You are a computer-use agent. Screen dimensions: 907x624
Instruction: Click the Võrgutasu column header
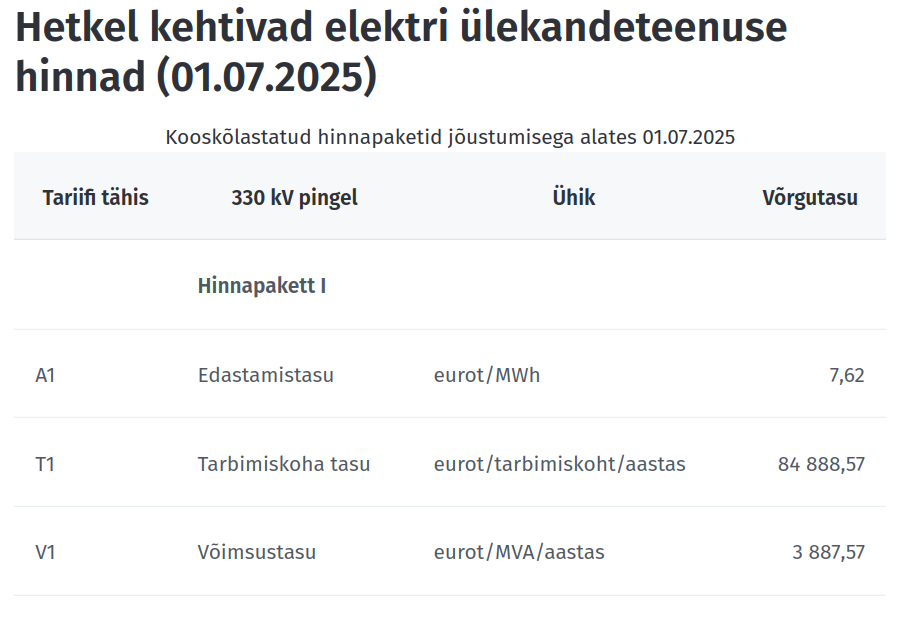click(x=810, y=198)
